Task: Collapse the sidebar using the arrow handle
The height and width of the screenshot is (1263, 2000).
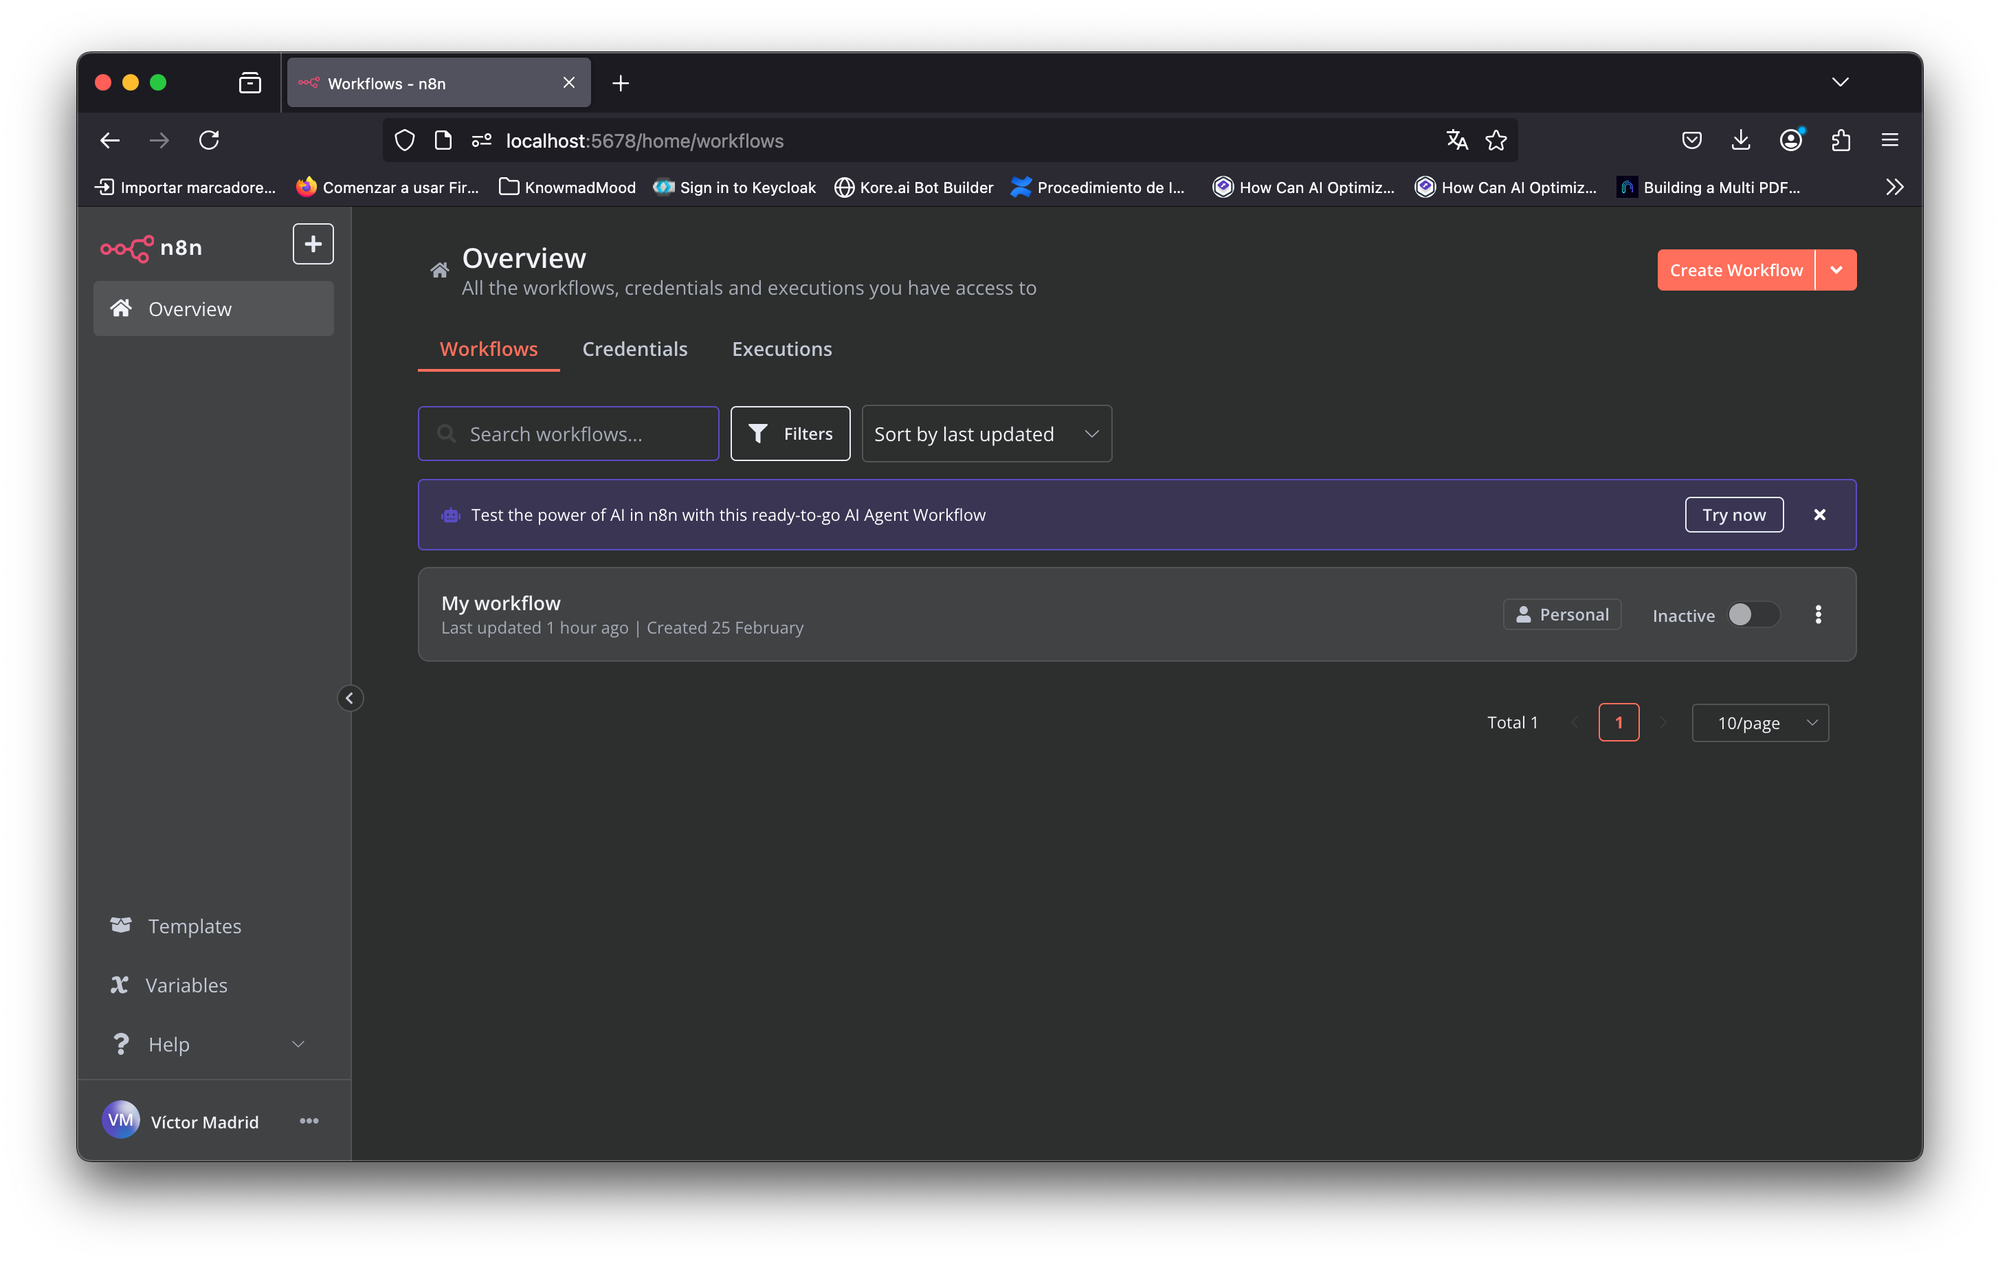Action: [349, 698]
